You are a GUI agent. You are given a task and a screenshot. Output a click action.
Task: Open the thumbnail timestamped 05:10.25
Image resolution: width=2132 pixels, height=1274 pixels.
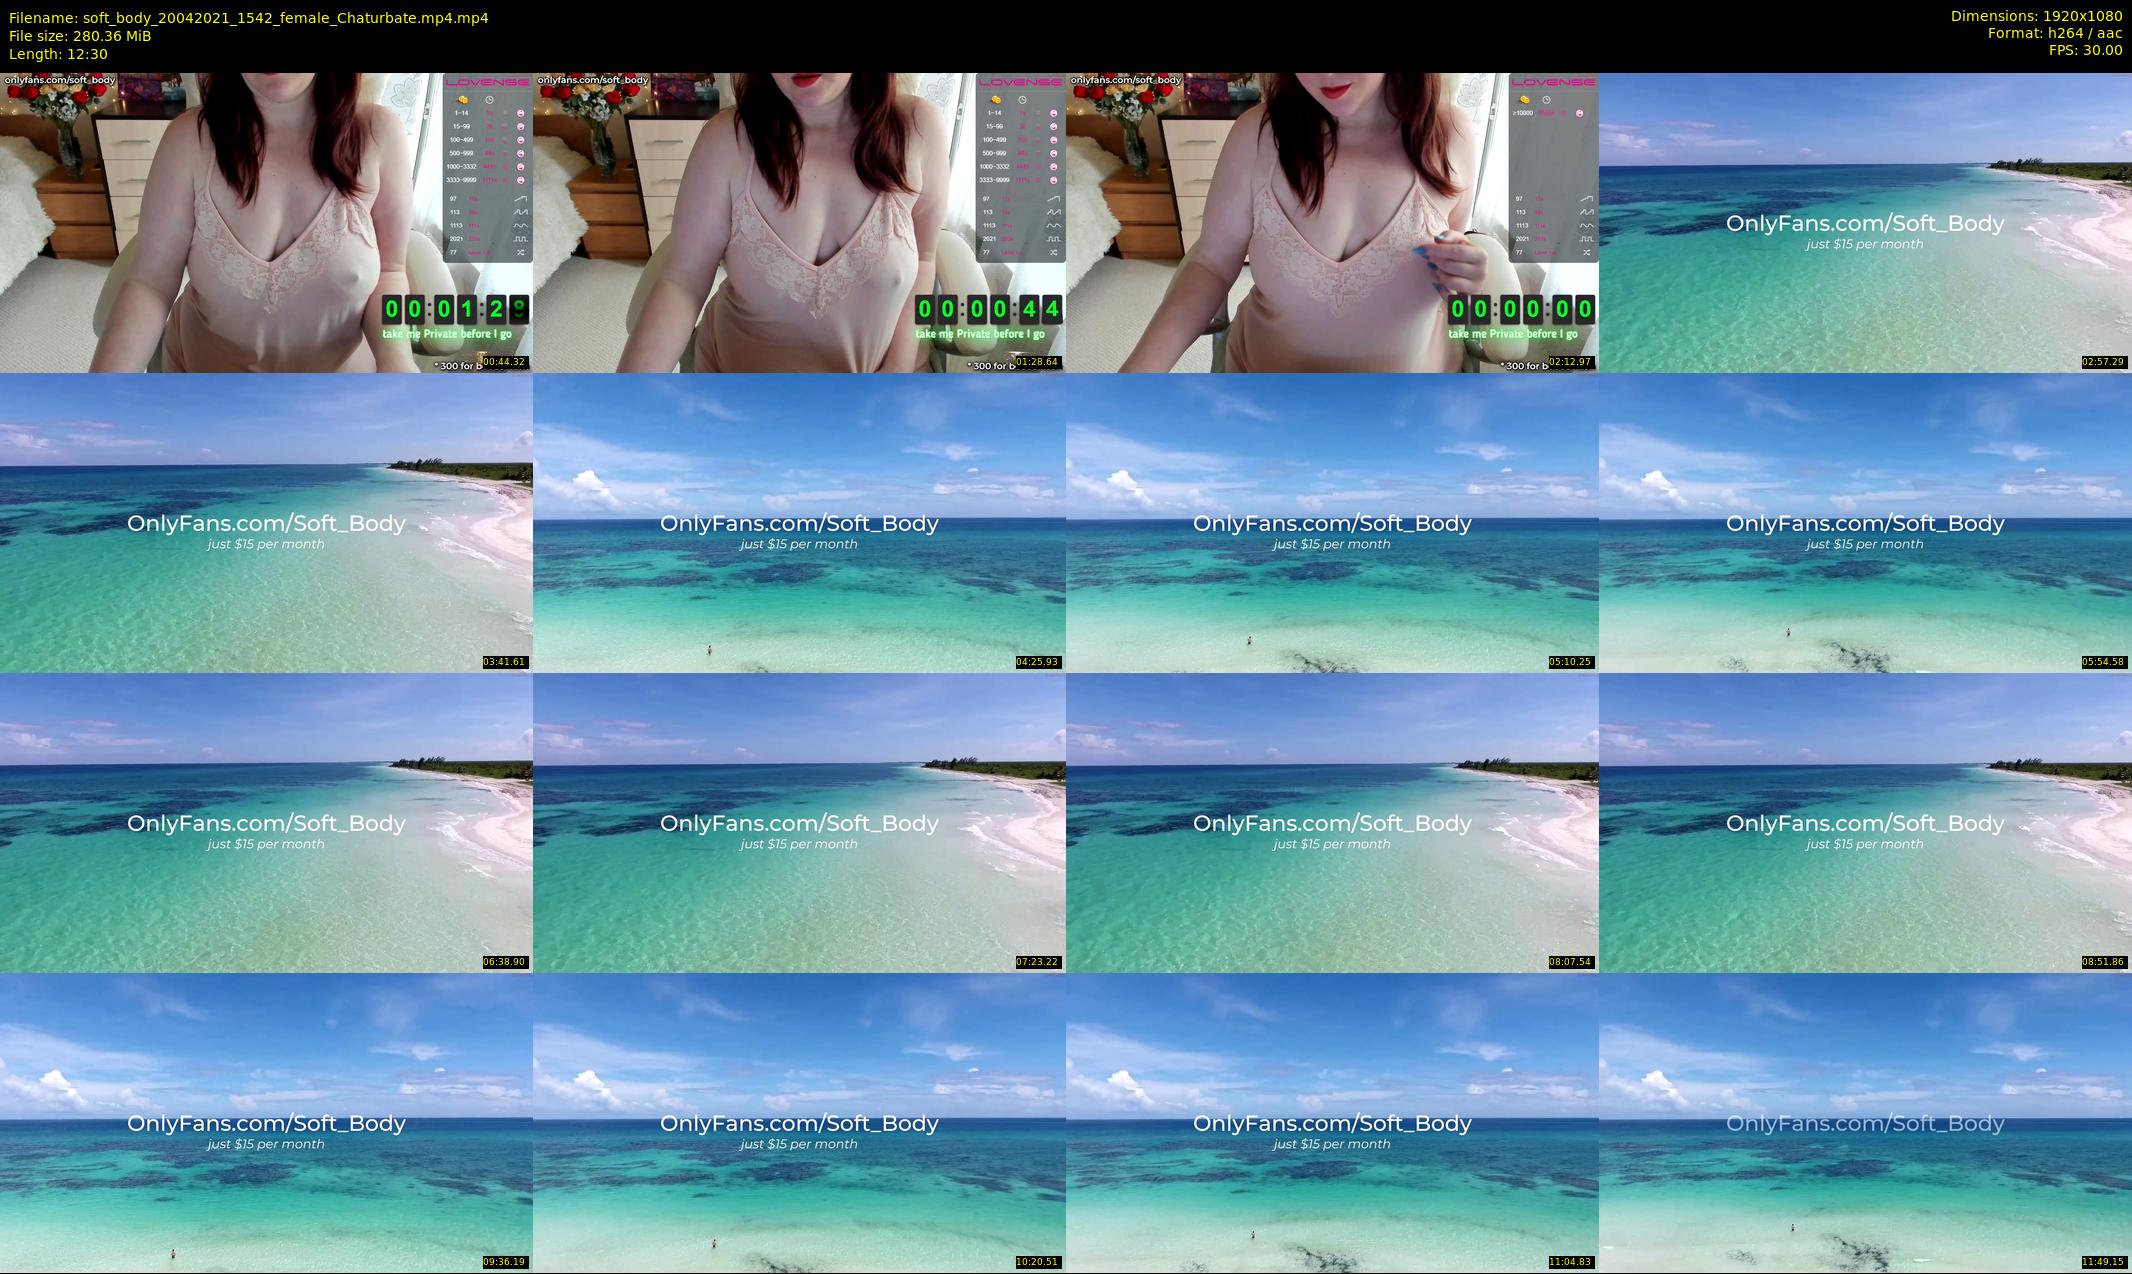pos(1332,522)
